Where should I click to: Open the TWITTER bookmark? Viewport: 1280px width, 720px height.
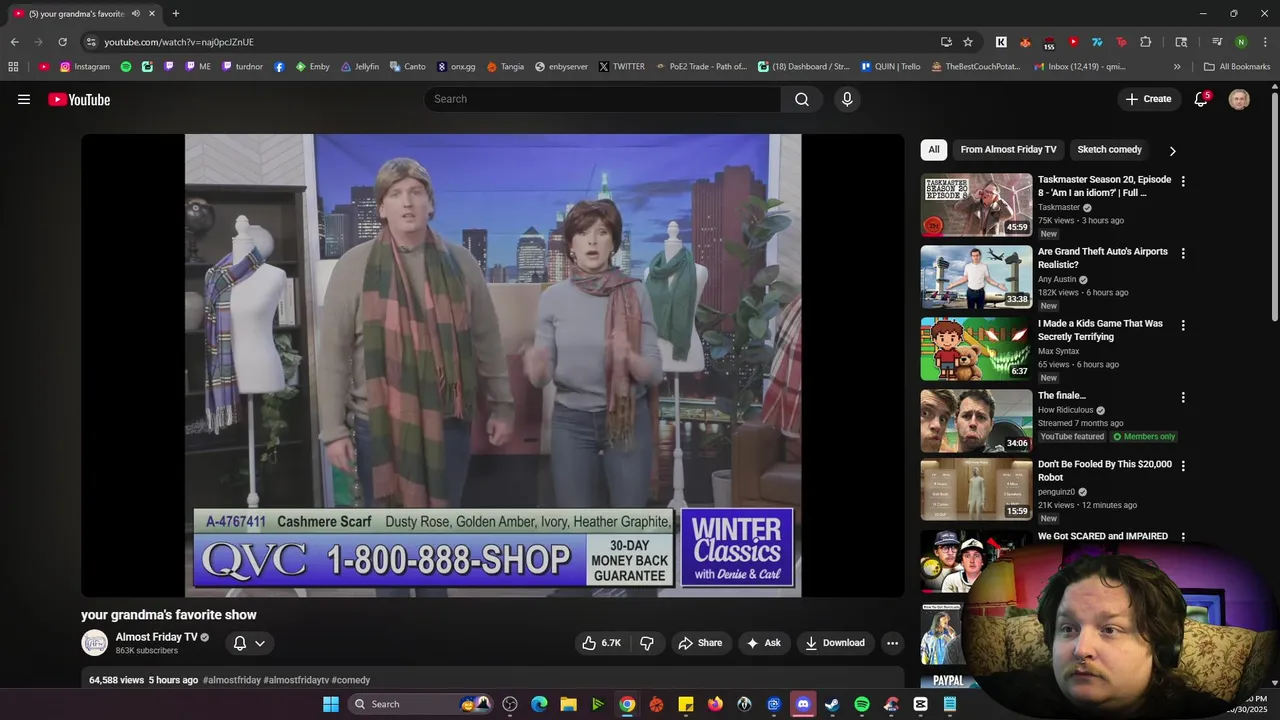pos(621,67)
